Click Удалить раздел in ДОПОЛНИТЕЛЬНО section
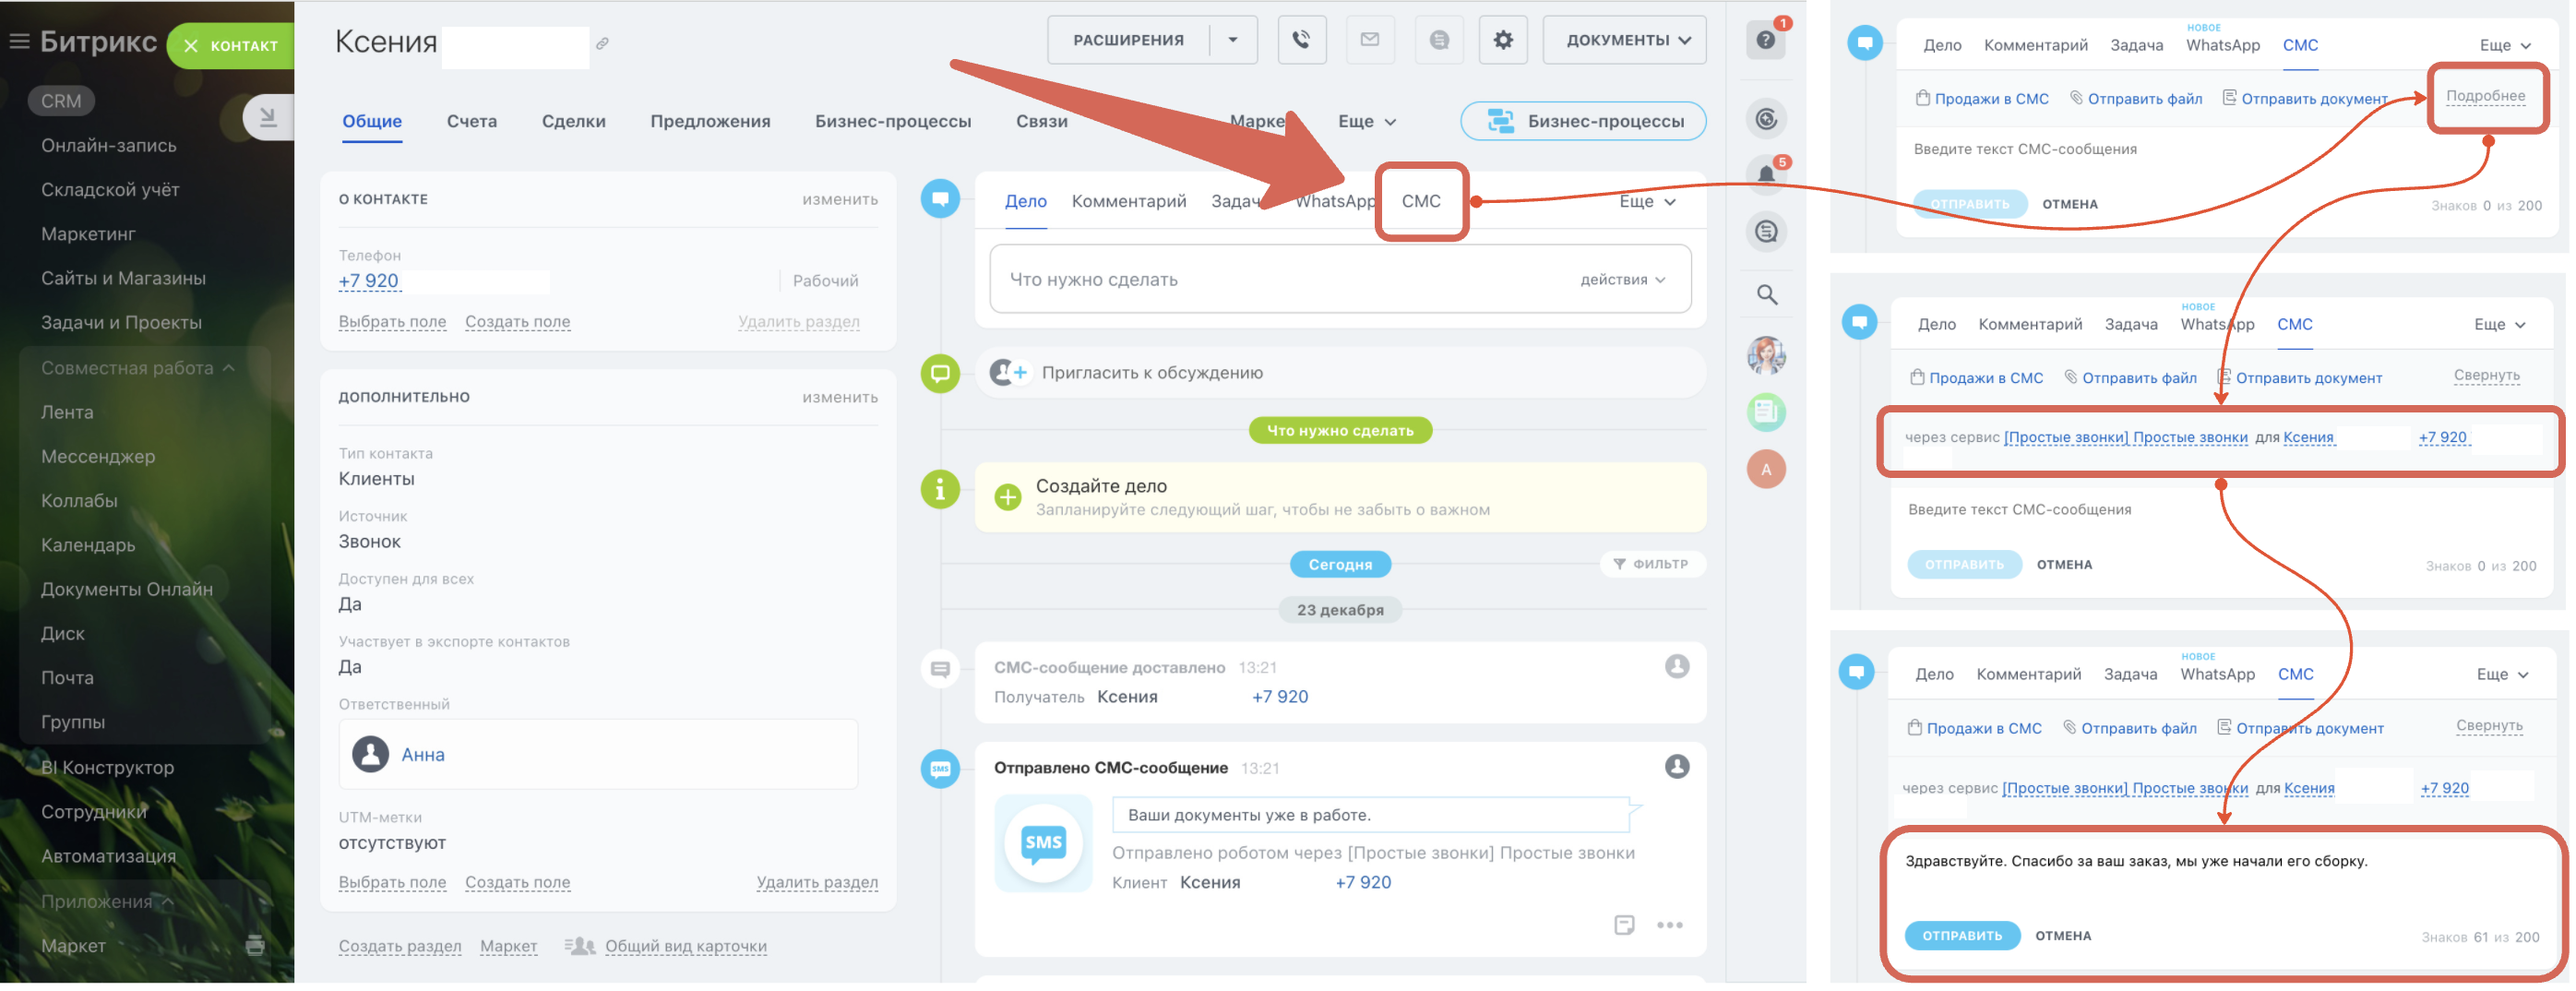The height and width of the screenshot is (991, 2576). (x=817, y=882)
